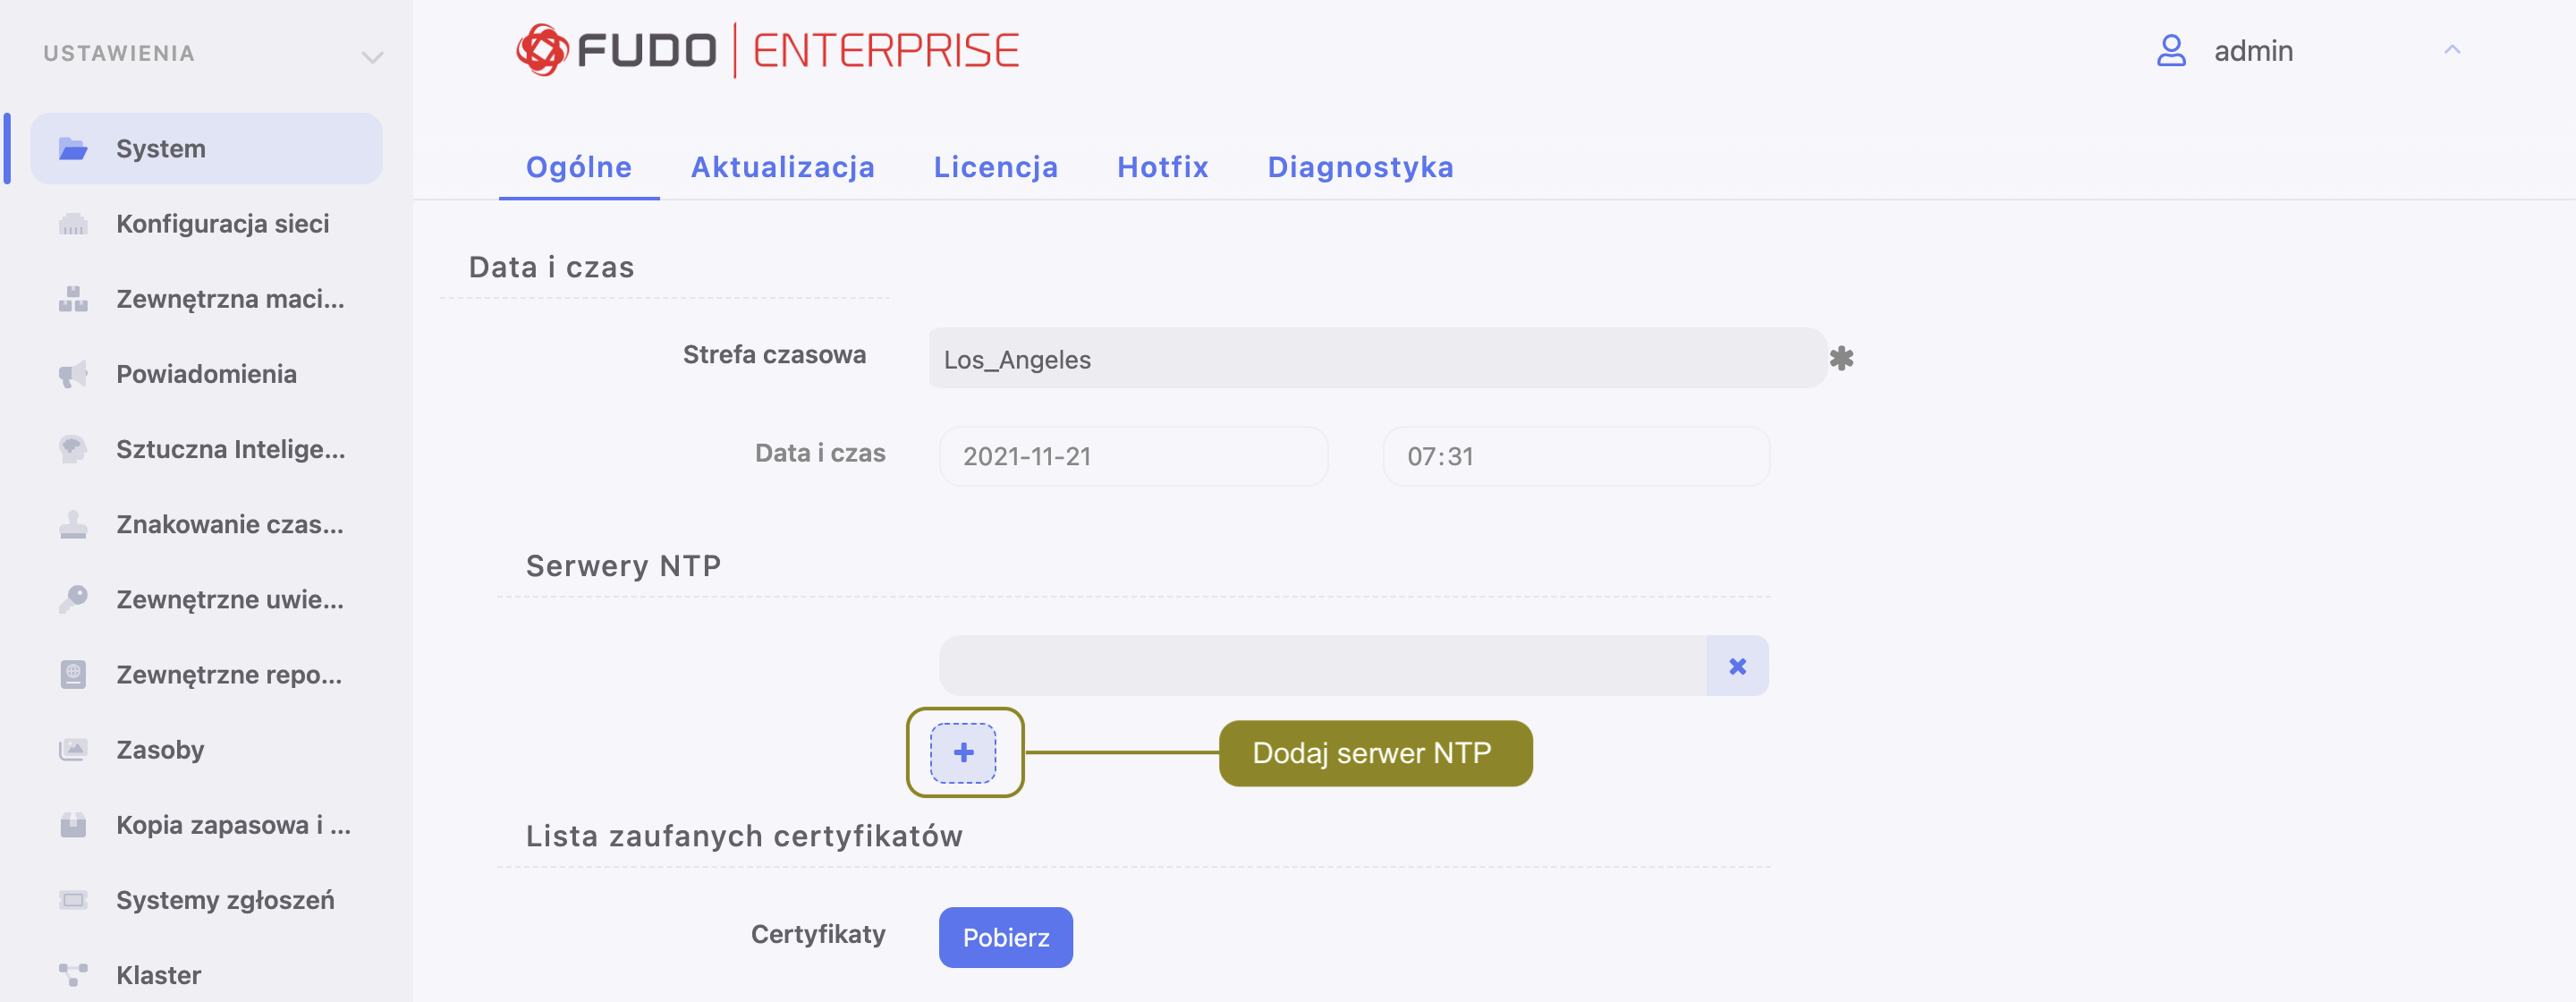Click the Klaster nodes icon
This screenshot has width=2576, height=1002.
tap(73, 974)
